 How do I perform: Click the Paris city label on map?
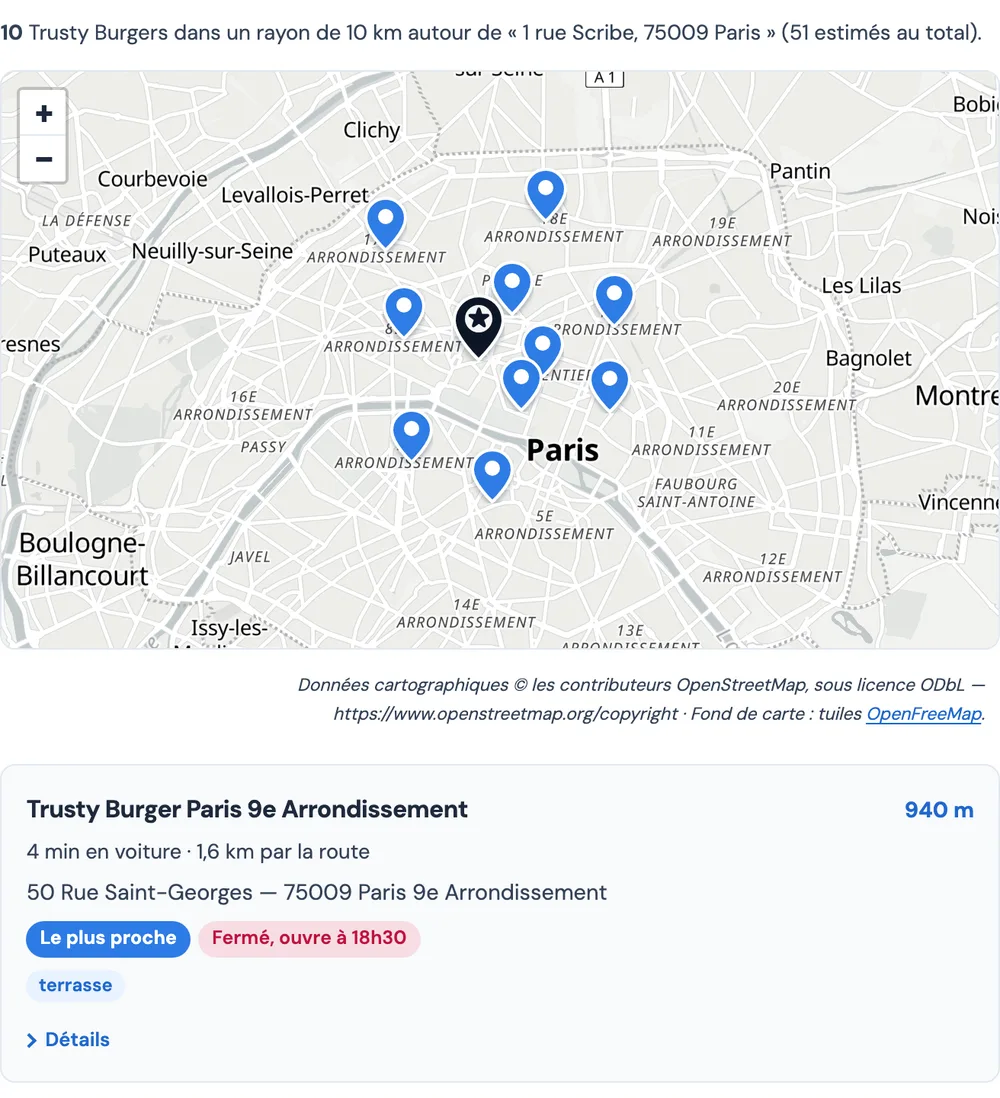click(562, 450)
